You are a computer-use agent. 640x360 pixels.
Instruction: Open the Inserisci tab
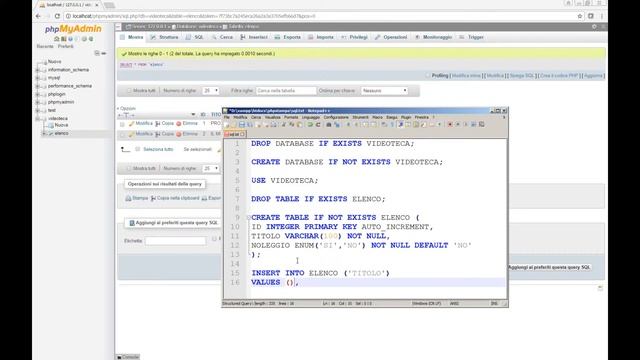254,37
